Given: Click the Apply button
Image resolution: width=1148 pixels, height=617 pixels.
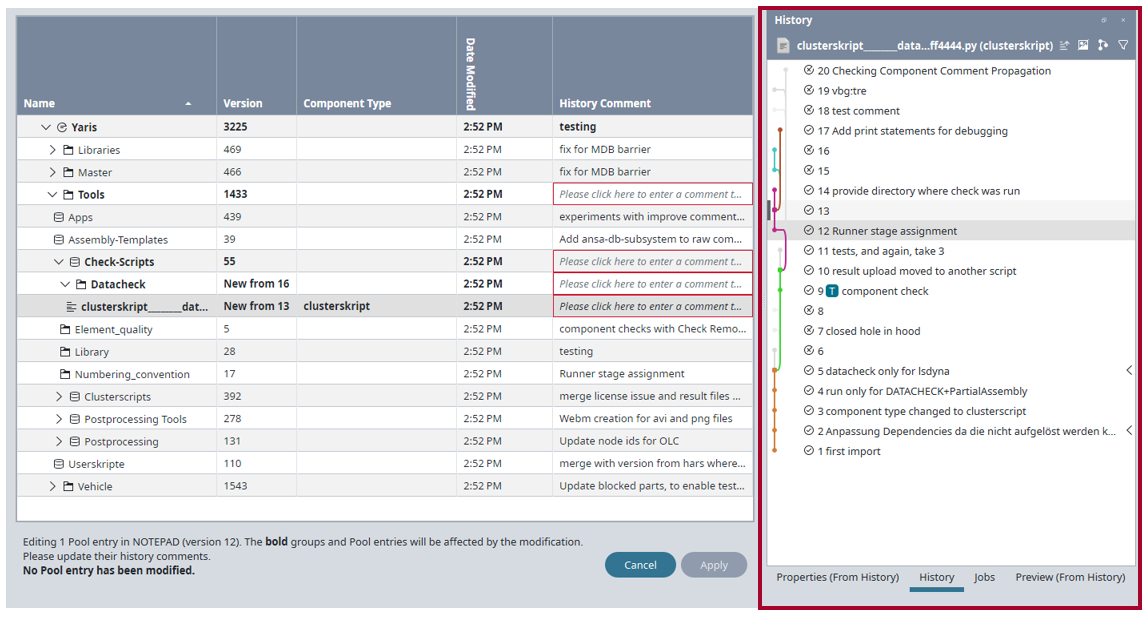Looking at the screenshot, I should pos(714,565).
